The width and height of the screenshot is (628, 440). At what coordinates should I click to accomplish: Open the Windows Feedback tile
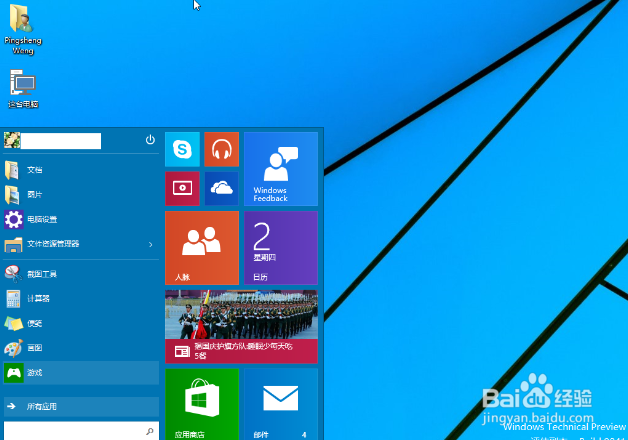pos(281,169)
